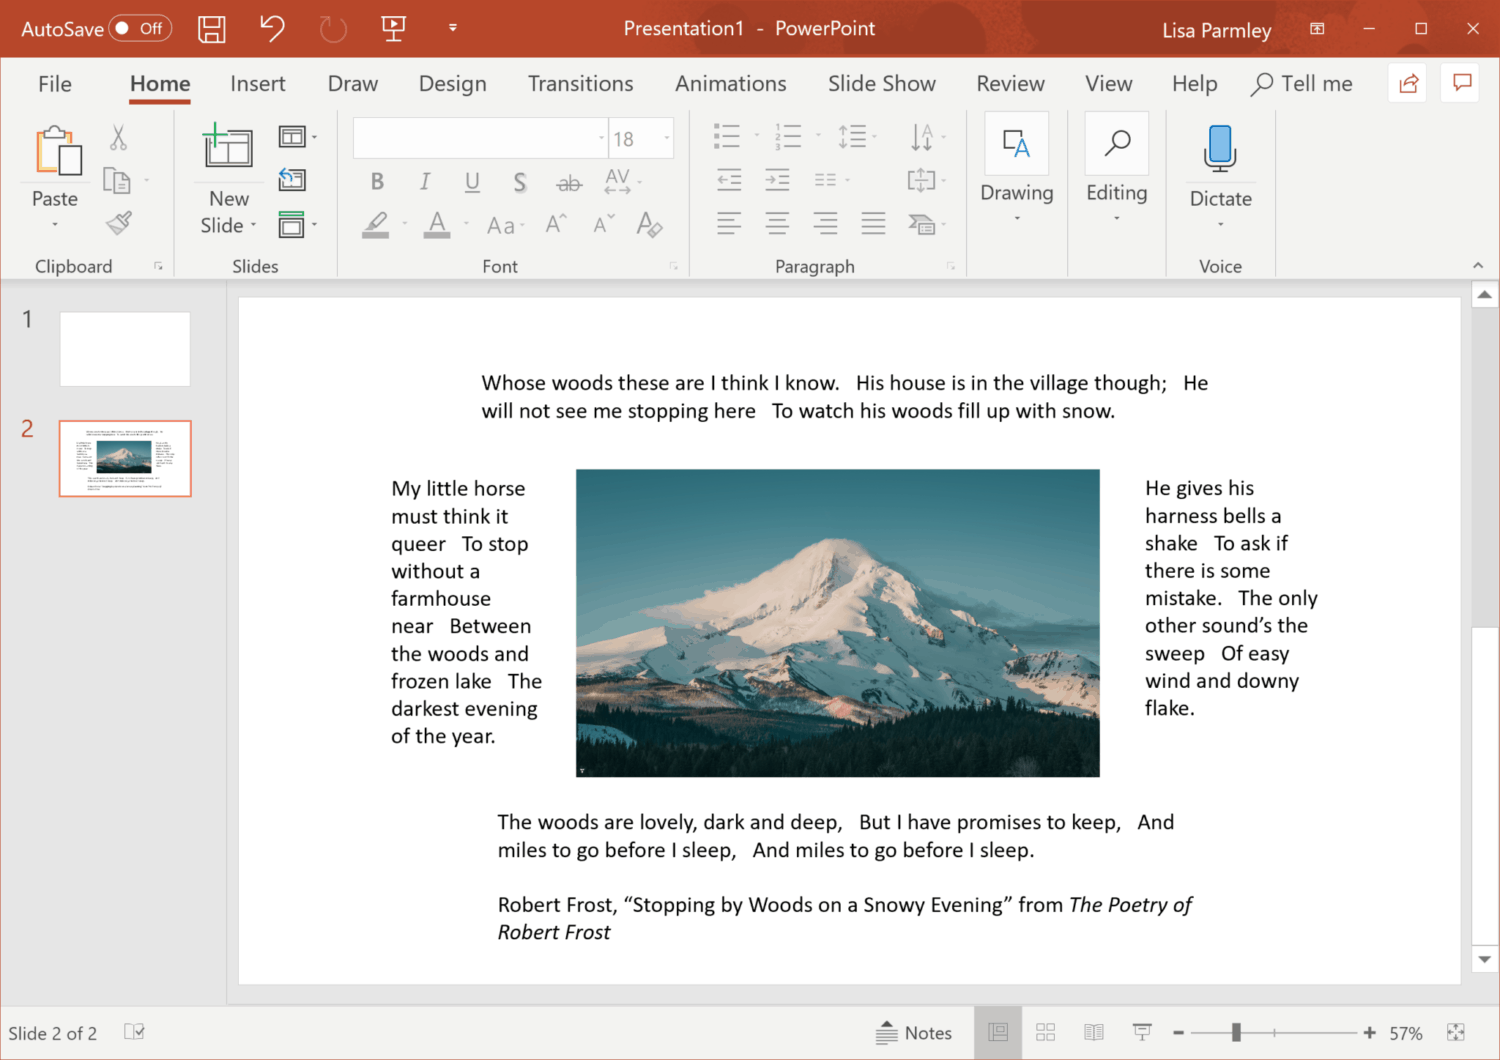Increase font size

[x=555, y=224]
